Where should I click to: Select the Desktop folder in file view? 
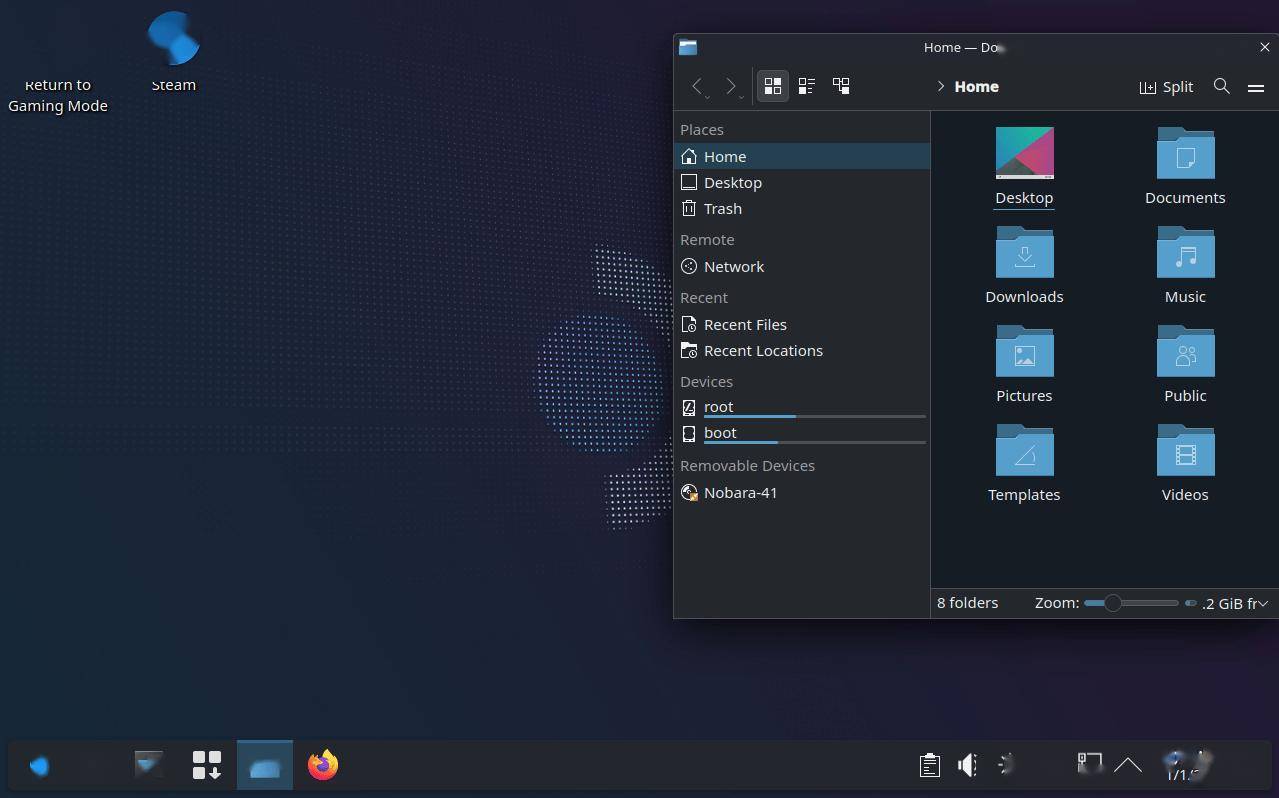point(1024,166)
